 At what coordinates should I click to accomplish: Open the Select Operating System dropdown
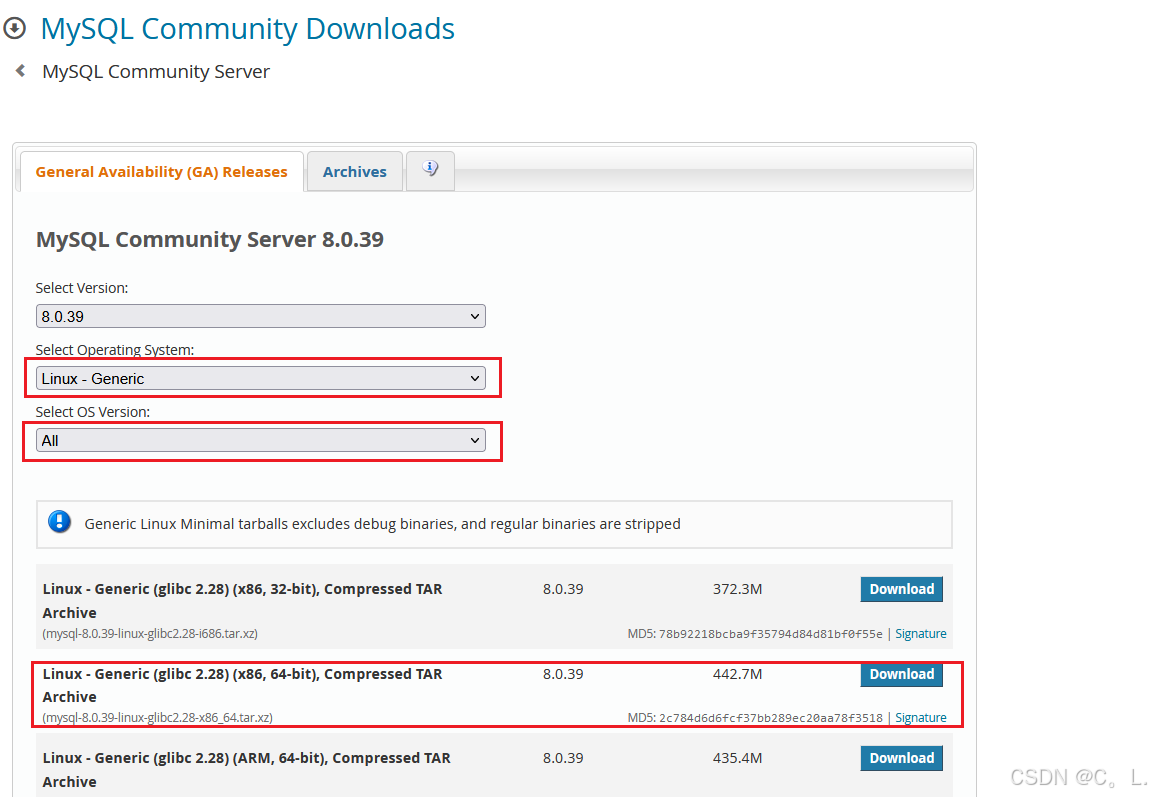[x=260, y=378]
